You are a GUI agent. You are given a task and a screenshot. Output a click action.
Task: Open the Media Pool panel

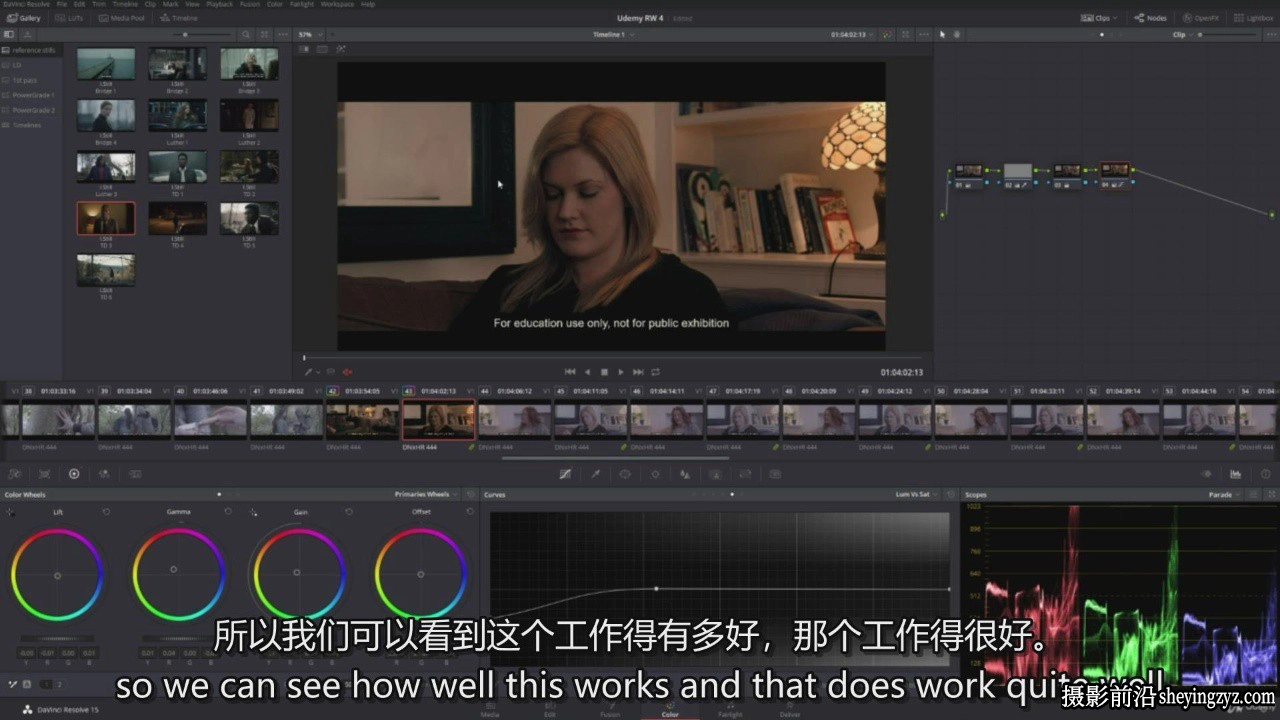point(121,18)
